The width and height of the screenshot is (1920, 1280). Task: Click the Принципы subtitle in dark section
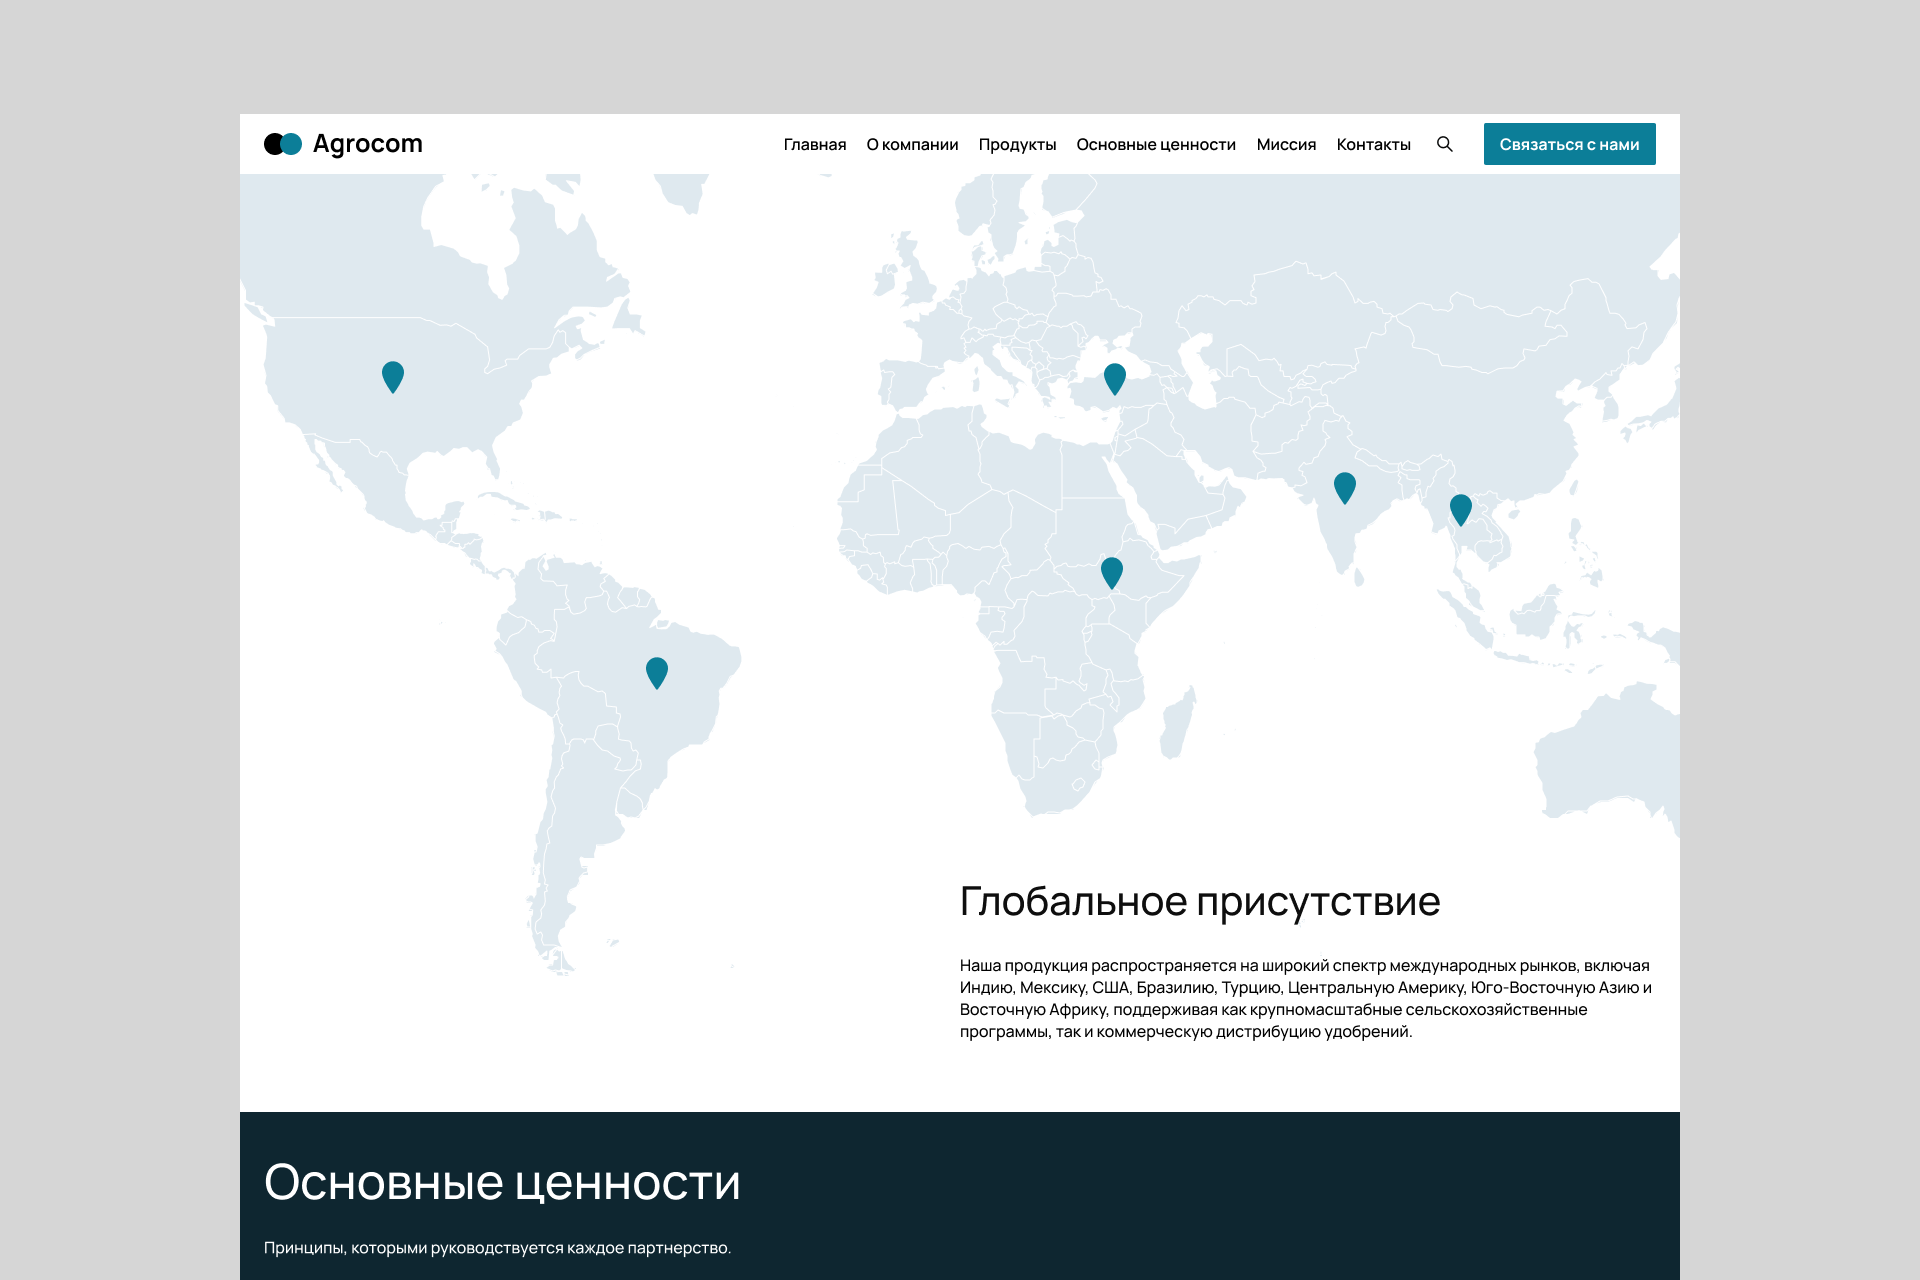[x=497, y=1247]
